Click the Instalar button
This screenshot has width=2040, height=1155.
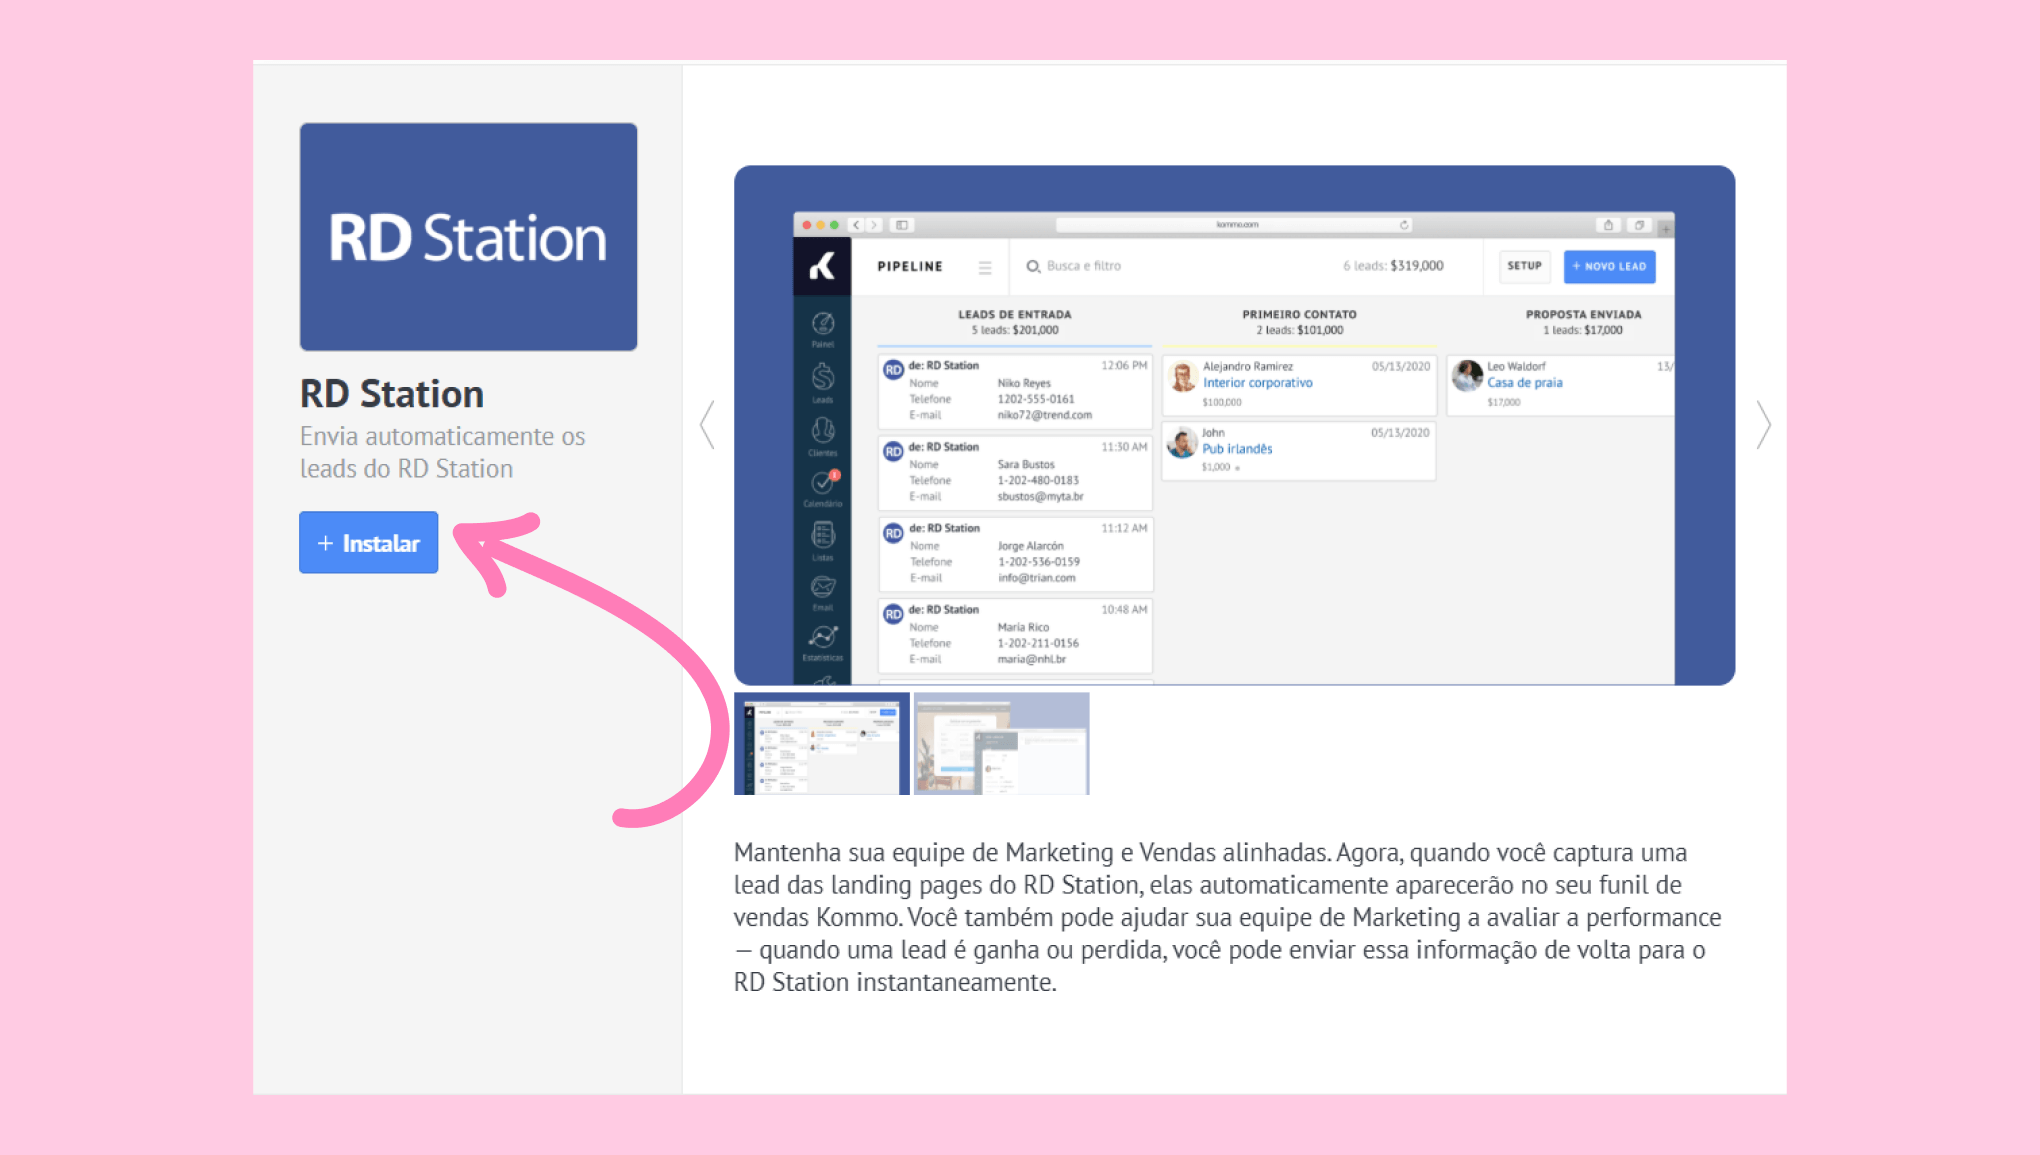coord(368,543)
